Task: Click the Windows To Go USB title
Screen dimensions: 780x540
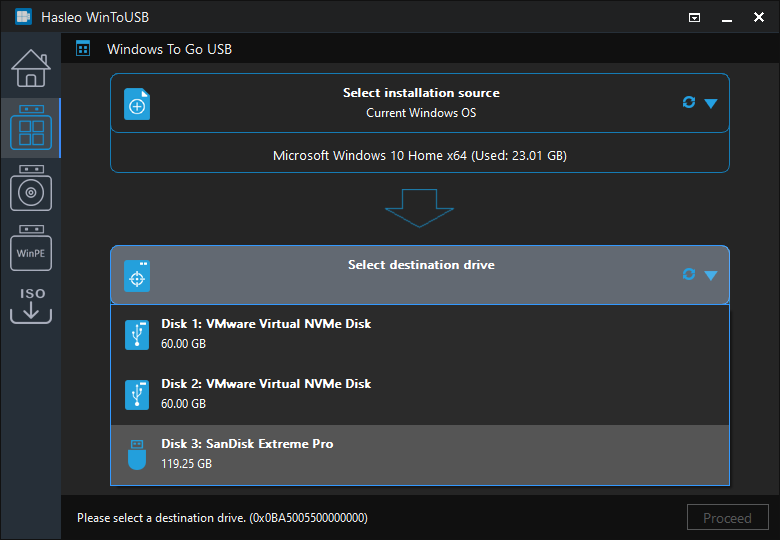Action: pos(169,49)
